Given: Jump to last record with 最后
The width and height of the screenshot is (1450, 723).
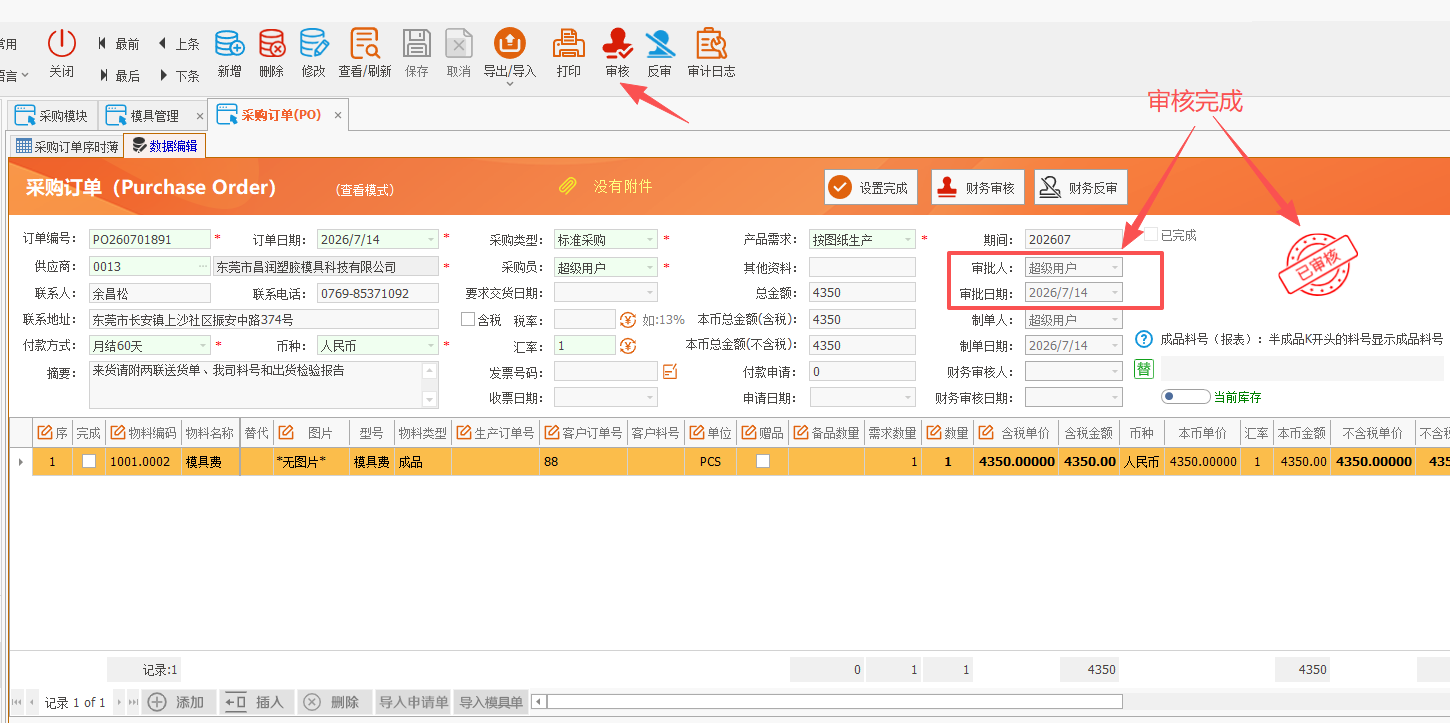Looking at the screenshot, I should [x=119, y=75].
